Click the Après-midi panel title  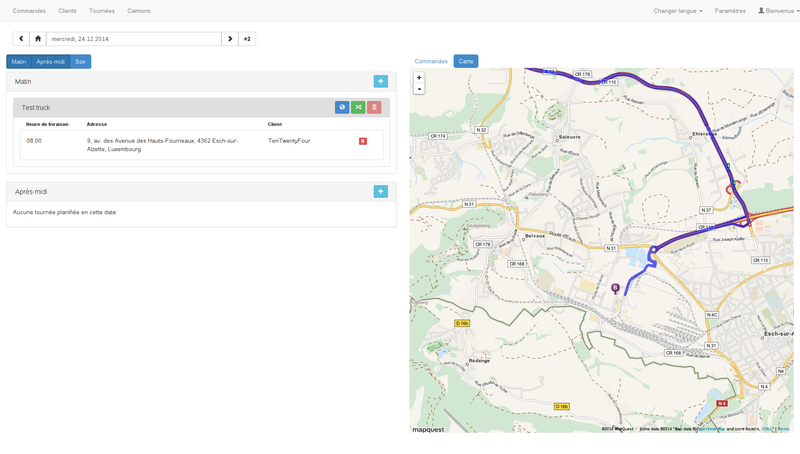tap(31, 192)
